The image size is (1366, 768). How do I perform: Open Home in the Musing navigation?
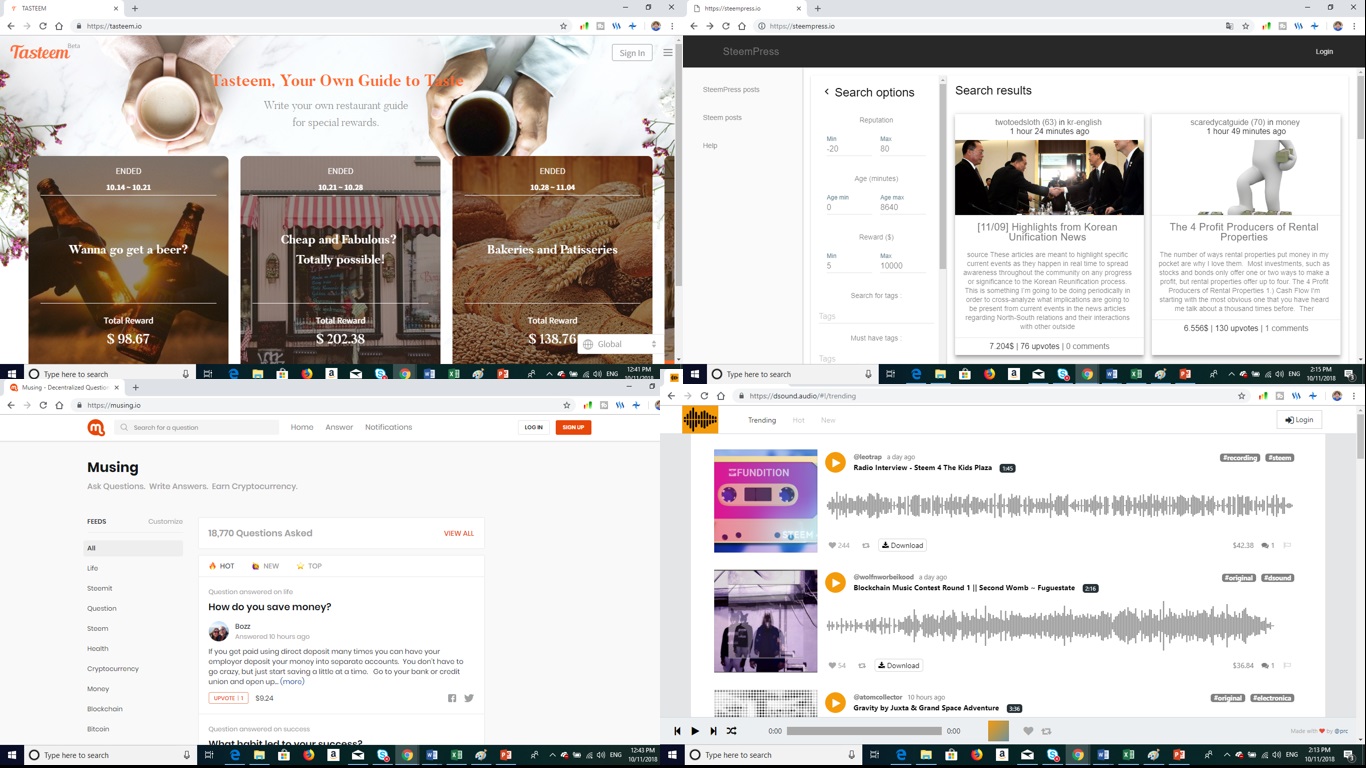pyautogui.click(x=302, y=427)
